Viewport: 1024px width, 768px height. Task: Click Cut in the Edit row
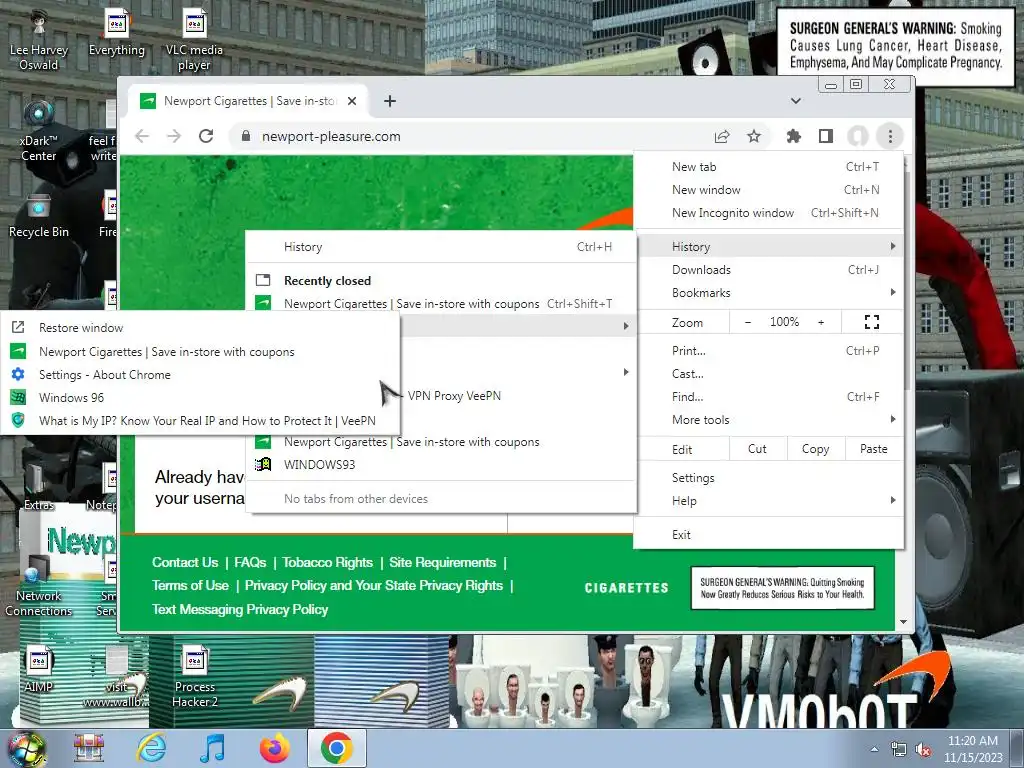pyautogui.click(x=758, y=449)
